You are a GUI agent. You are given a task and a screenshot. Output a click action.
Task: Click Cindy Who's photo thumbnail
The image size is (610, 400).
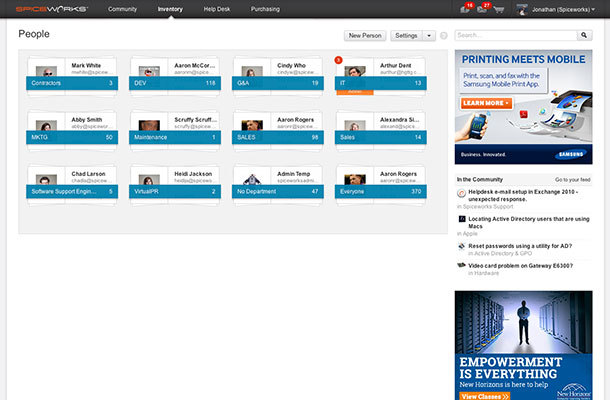(252, 71)
